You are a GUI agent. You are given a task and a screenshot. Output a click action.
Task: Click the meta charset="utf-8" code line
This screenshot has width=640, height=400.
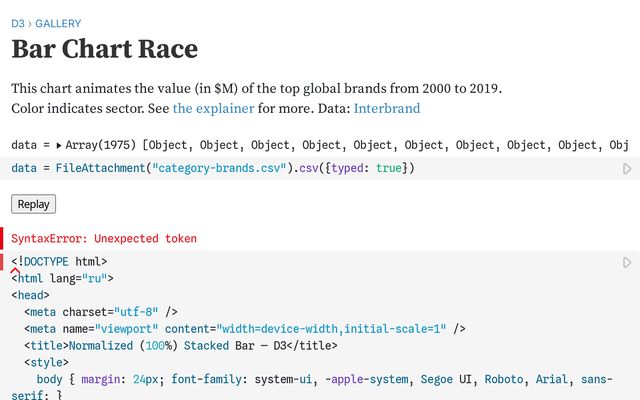coord(100,311)
